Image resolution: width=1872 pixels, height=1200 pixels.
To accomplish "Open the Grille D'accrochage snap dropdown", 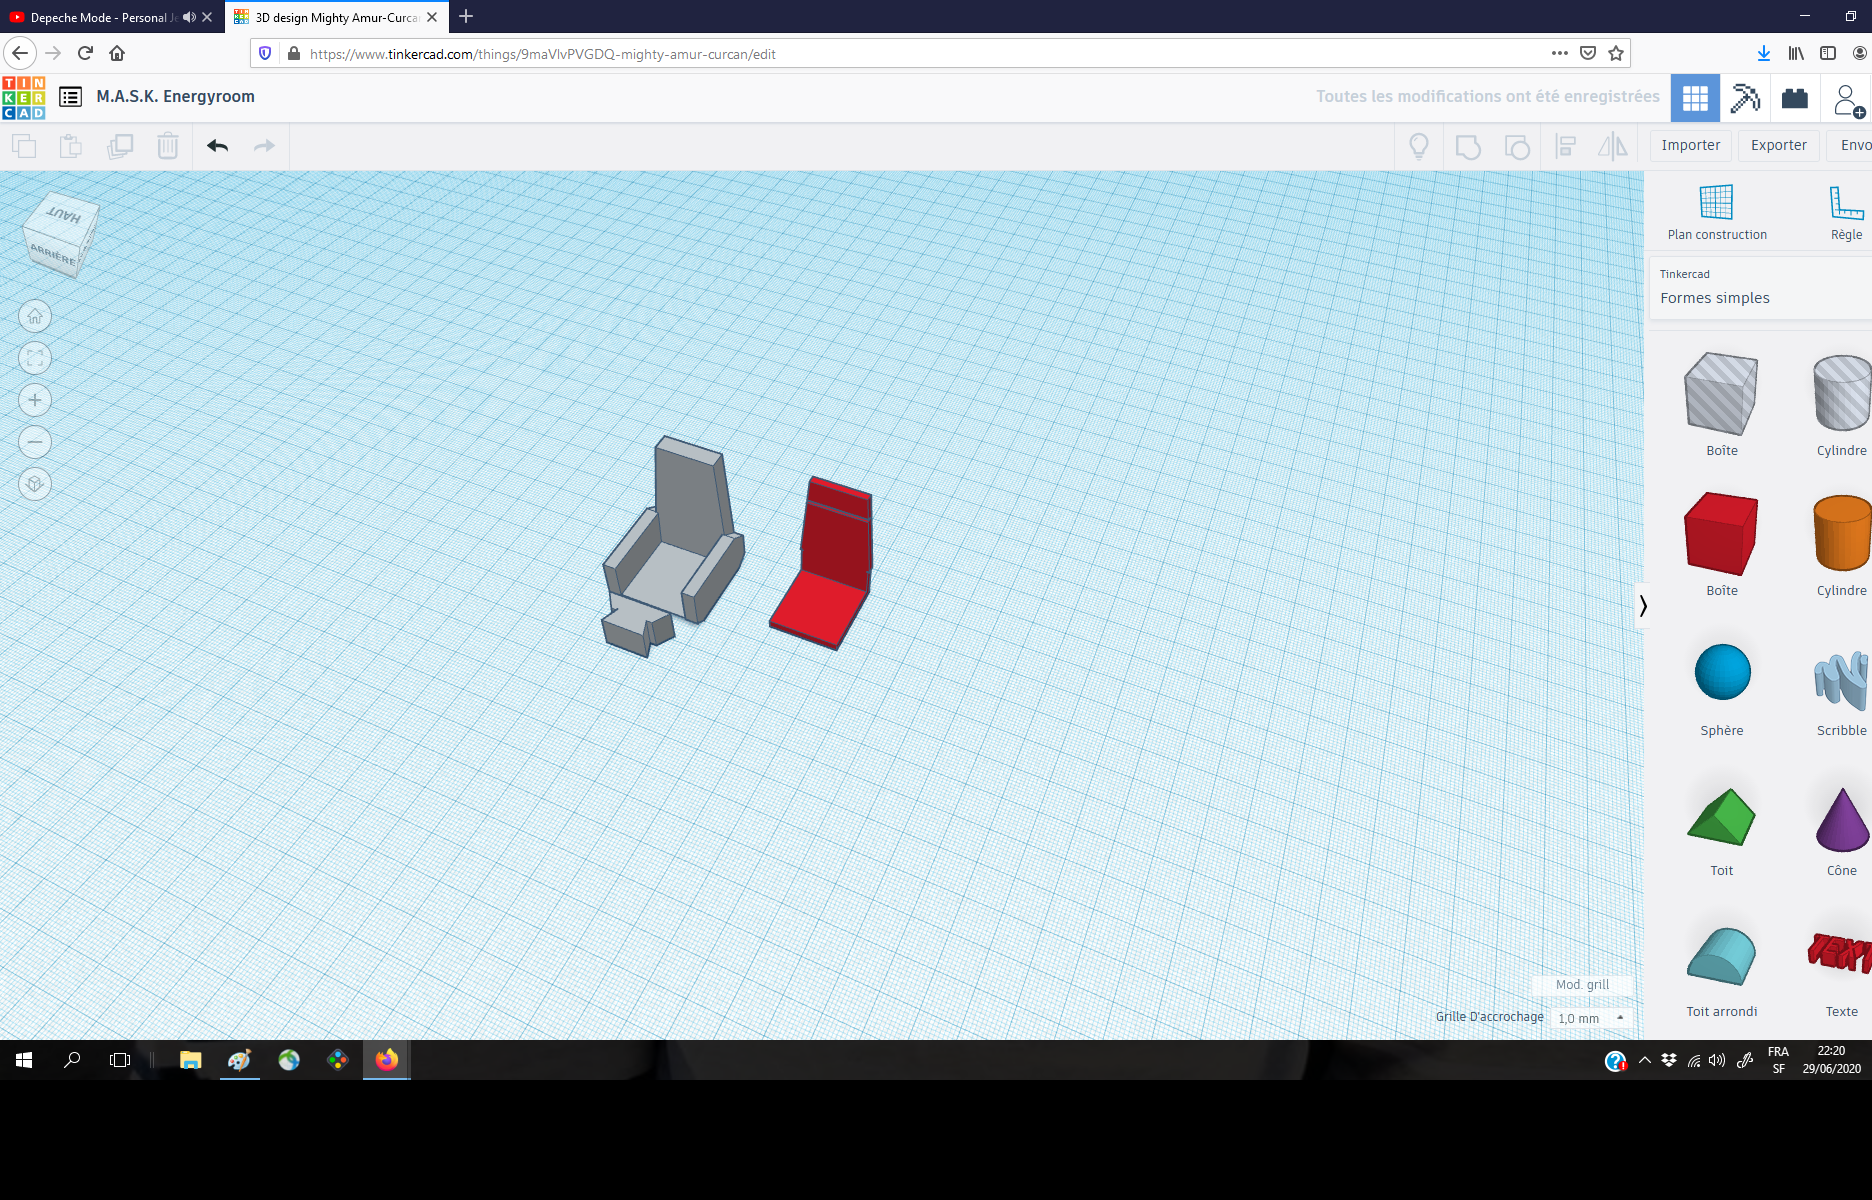I will coord(1593,1018).
